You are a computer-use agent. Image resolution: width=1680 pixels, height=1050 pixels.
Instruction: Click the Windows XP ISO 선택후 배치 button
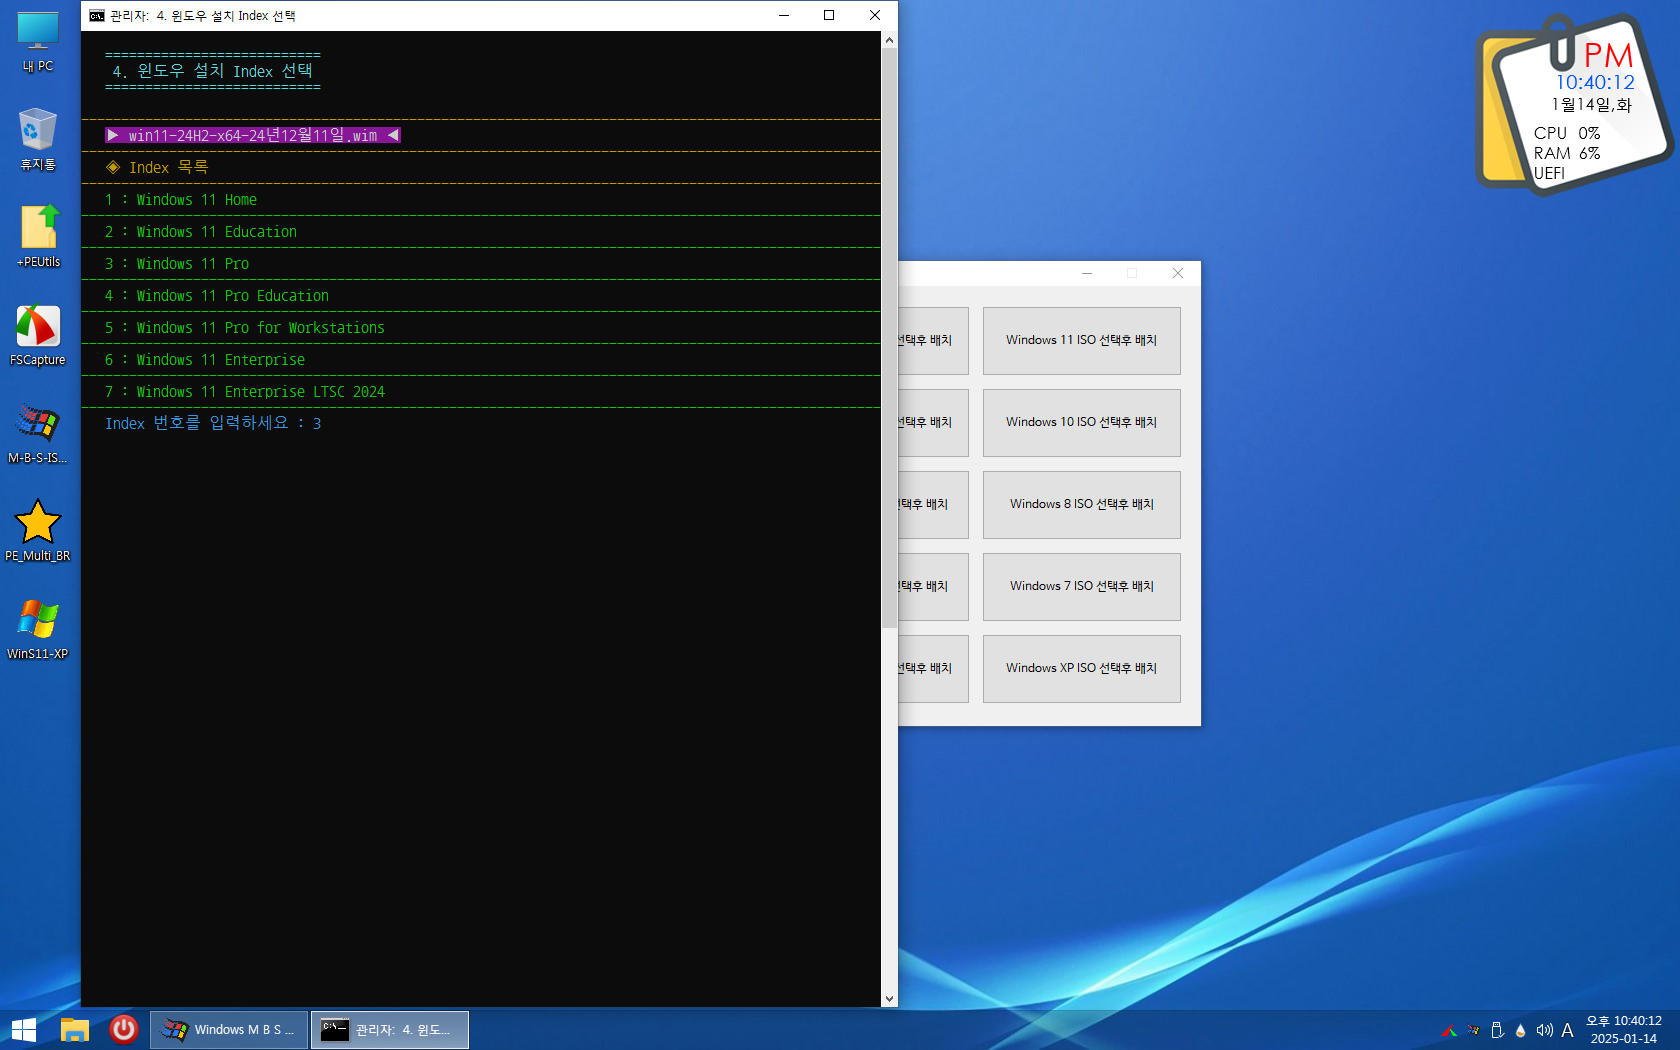pyautogui.click(x=1081, y=669)
